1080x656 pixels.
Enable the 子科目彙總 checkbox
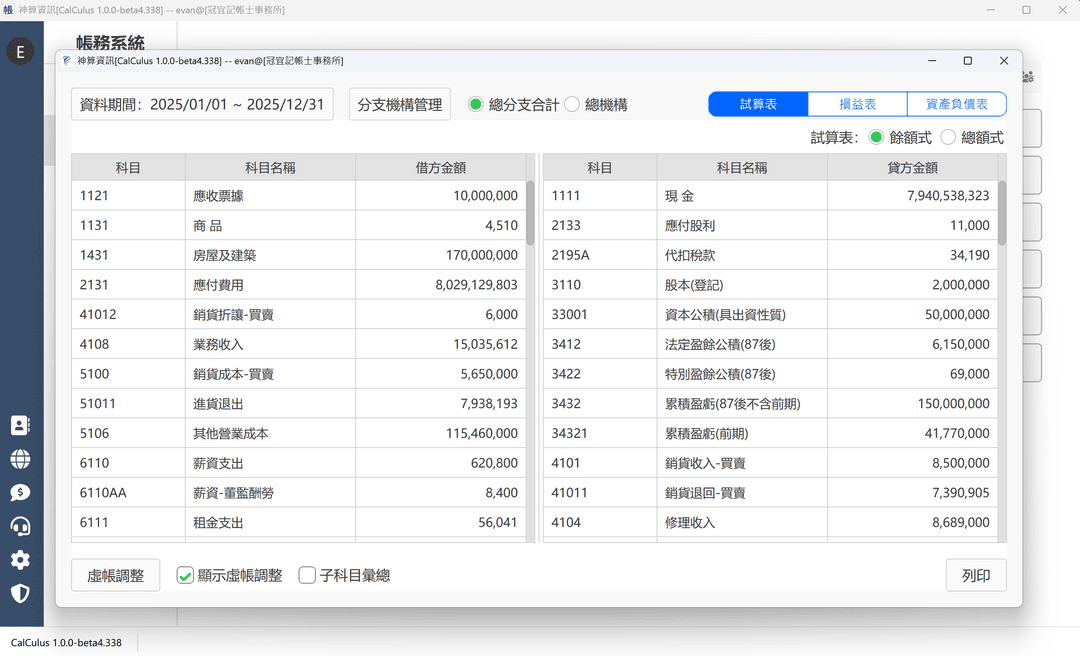308,575
